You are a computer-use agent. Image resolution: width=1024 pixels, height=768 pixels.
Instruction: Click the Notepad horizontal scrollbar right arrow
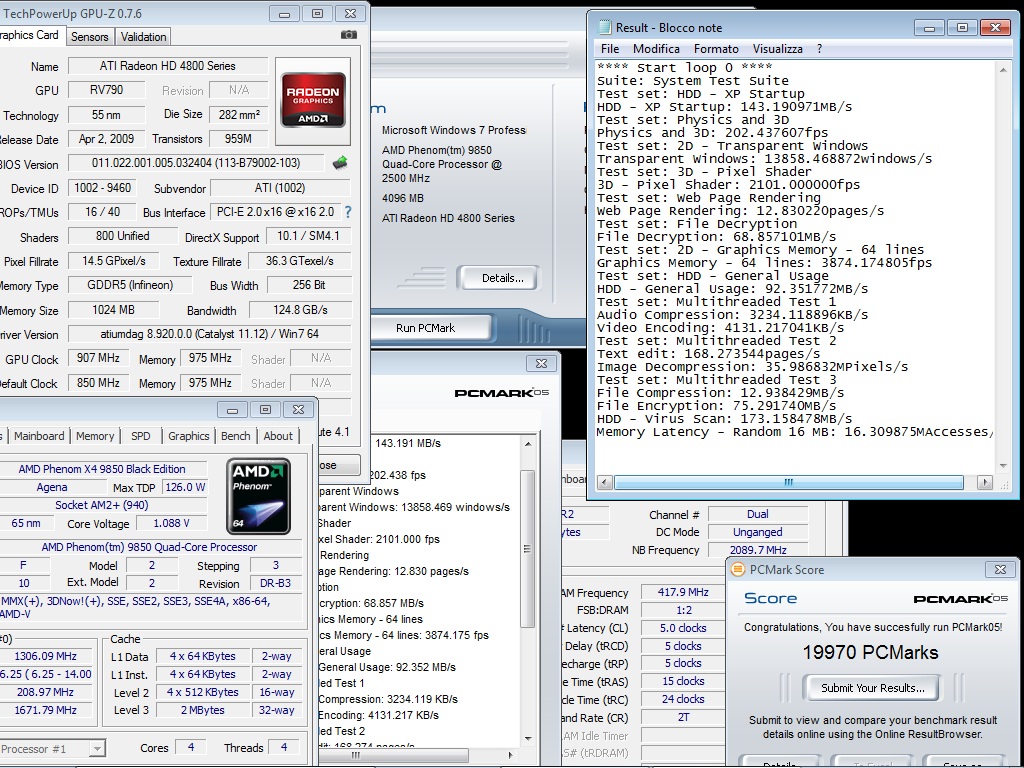[985, 483]
